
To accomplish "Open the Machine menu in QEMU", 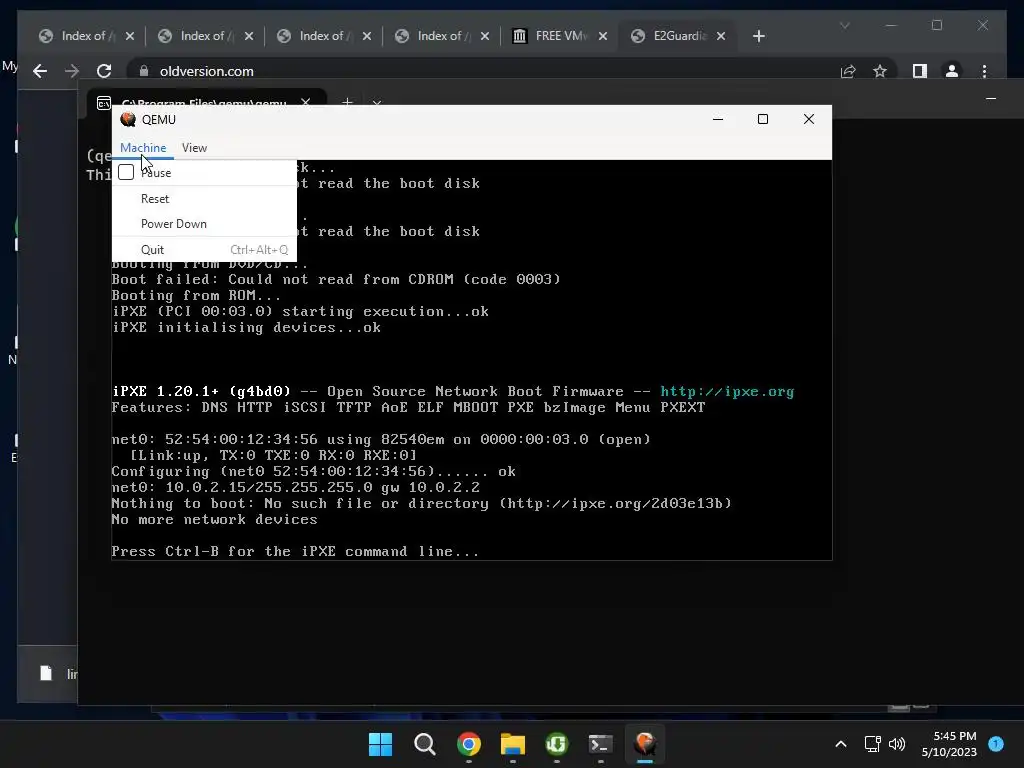I will click(143, 148).
